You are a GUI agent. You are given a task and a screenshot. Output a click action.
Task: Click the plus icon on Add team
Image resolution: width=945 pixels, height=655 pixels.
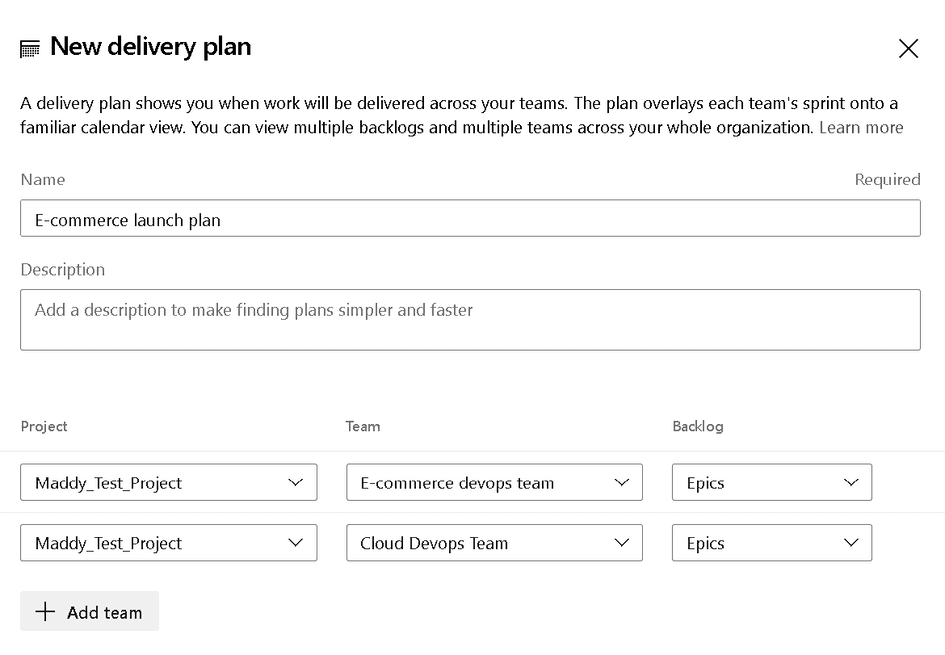click(46, 611)
